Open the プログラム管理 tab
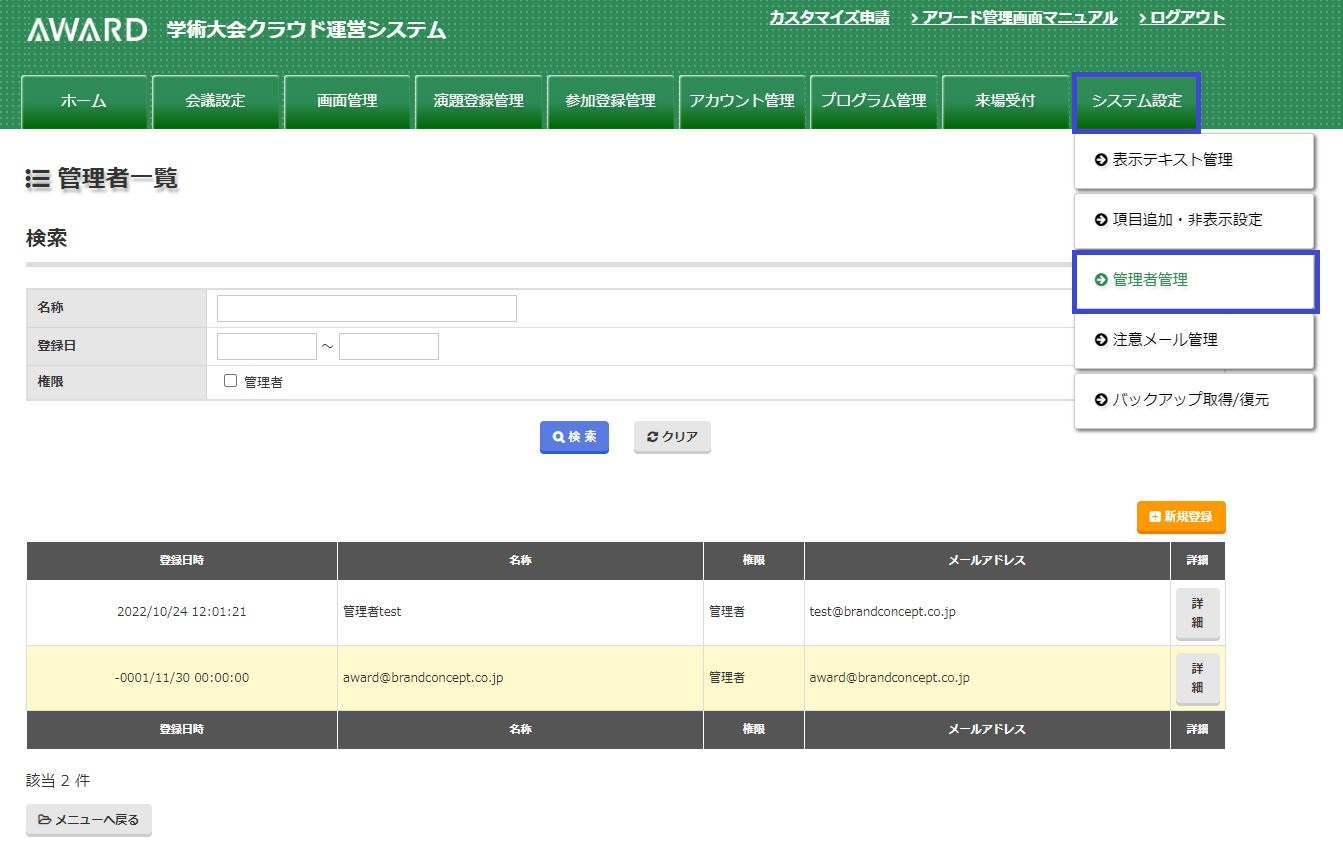 (x=873, y=101)
